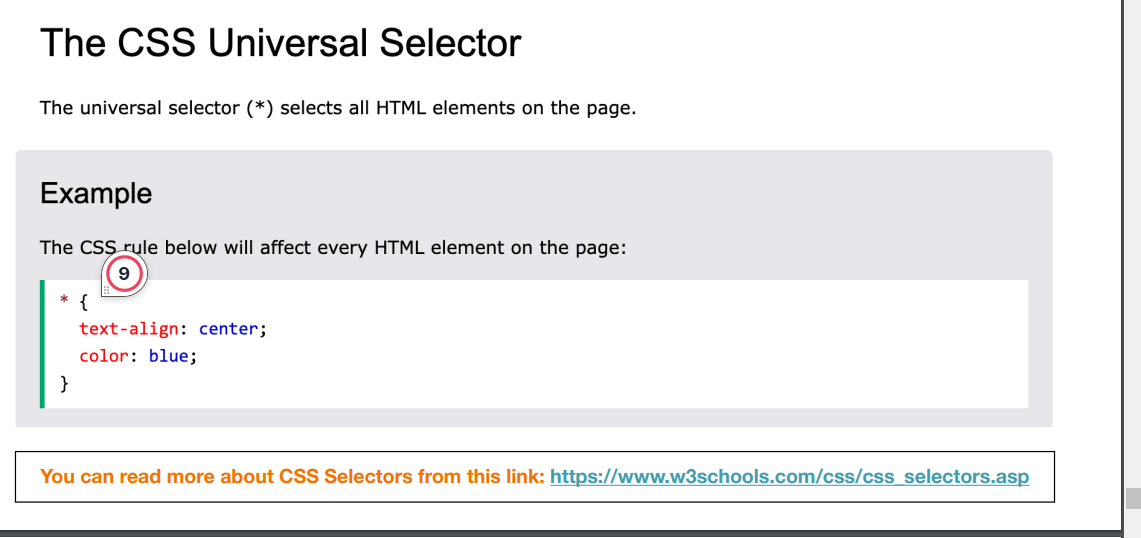Select the text-align property in the code

(129, 329)
